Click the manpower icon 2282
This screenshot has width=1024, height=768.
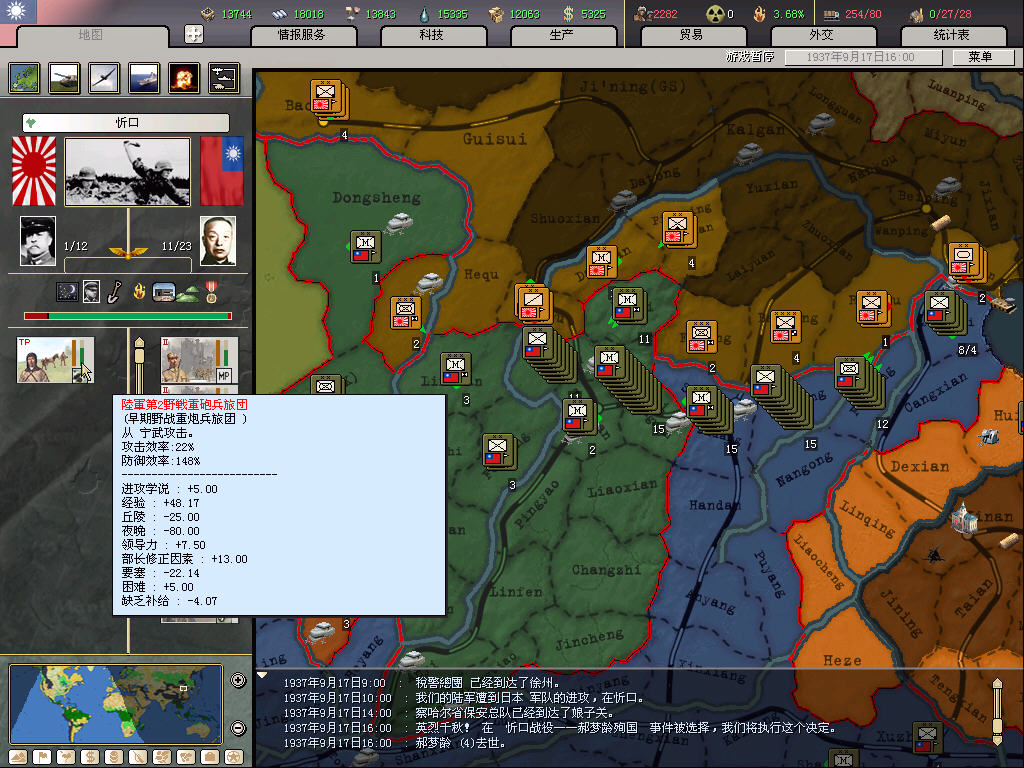(x=642, y=14)
